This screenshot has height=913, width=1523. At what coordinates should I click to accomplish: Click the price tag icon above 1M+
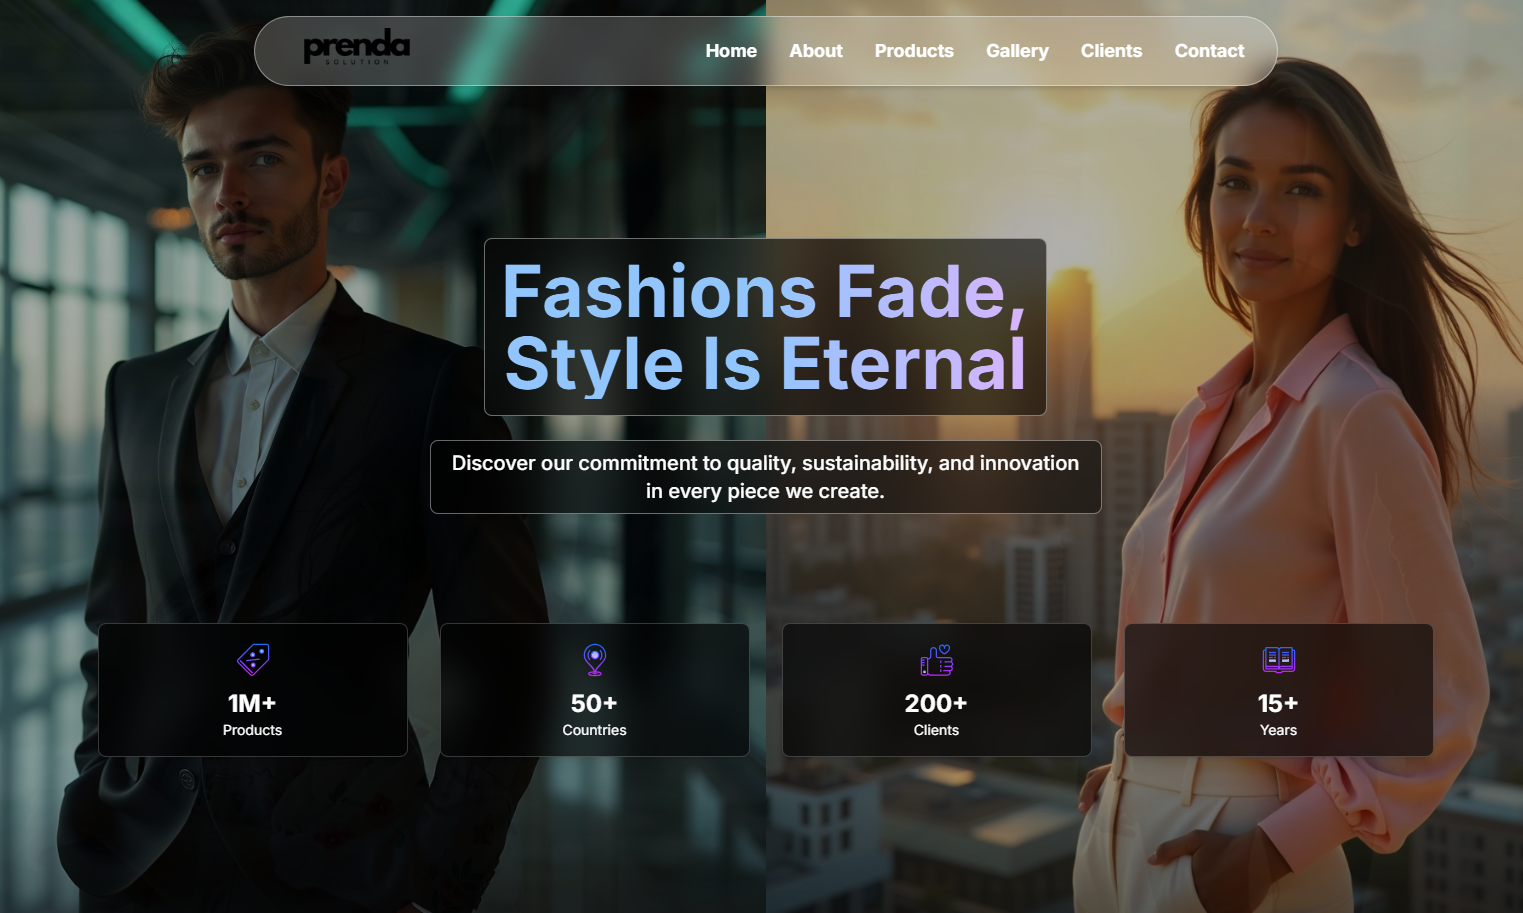point(253,660)
